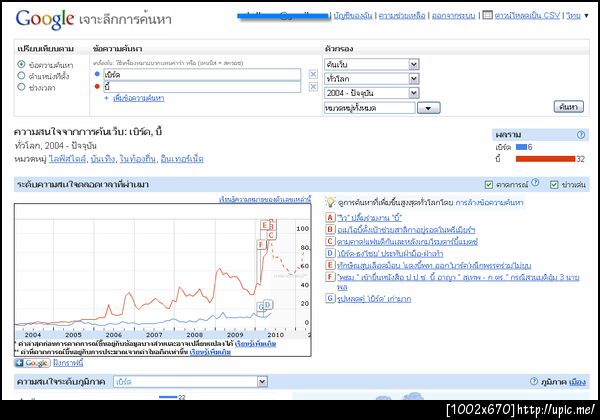Open help icon next to คาดการณ์
Screen dimensions: 600x420
pos(535,182)
